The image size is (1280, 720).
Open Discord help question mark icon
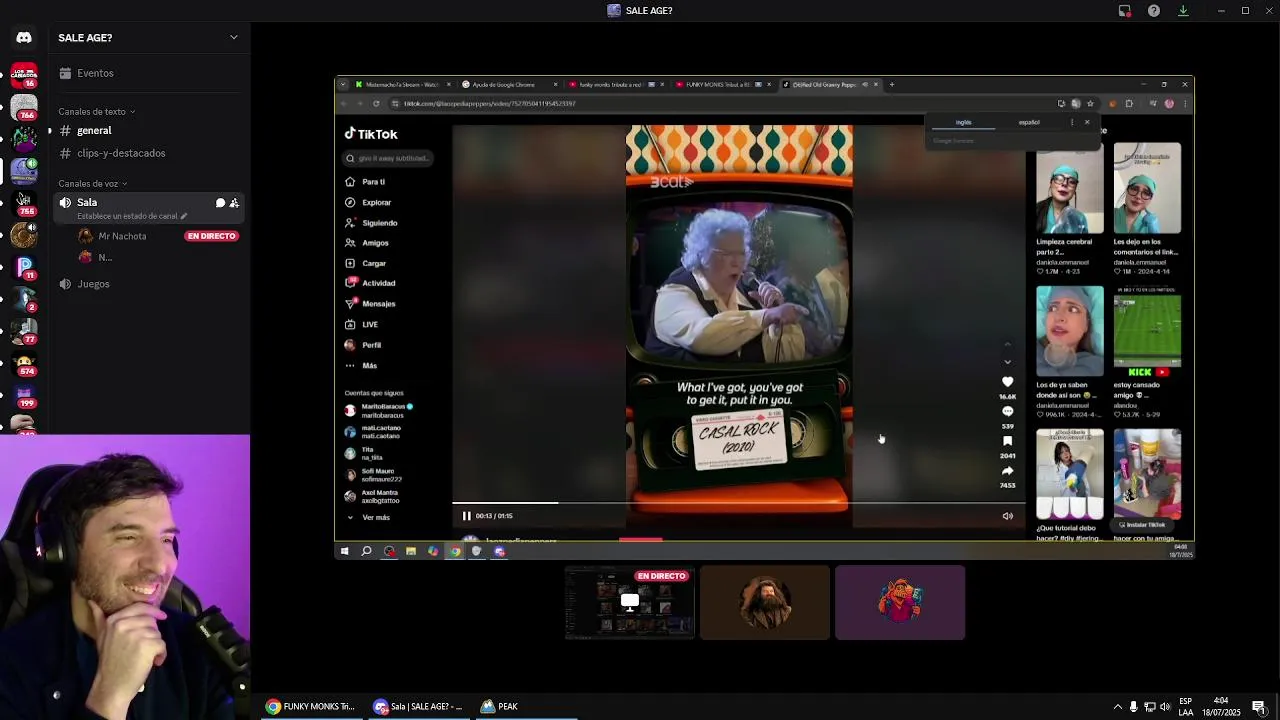pyautogui.click(x=1154, y=11)
